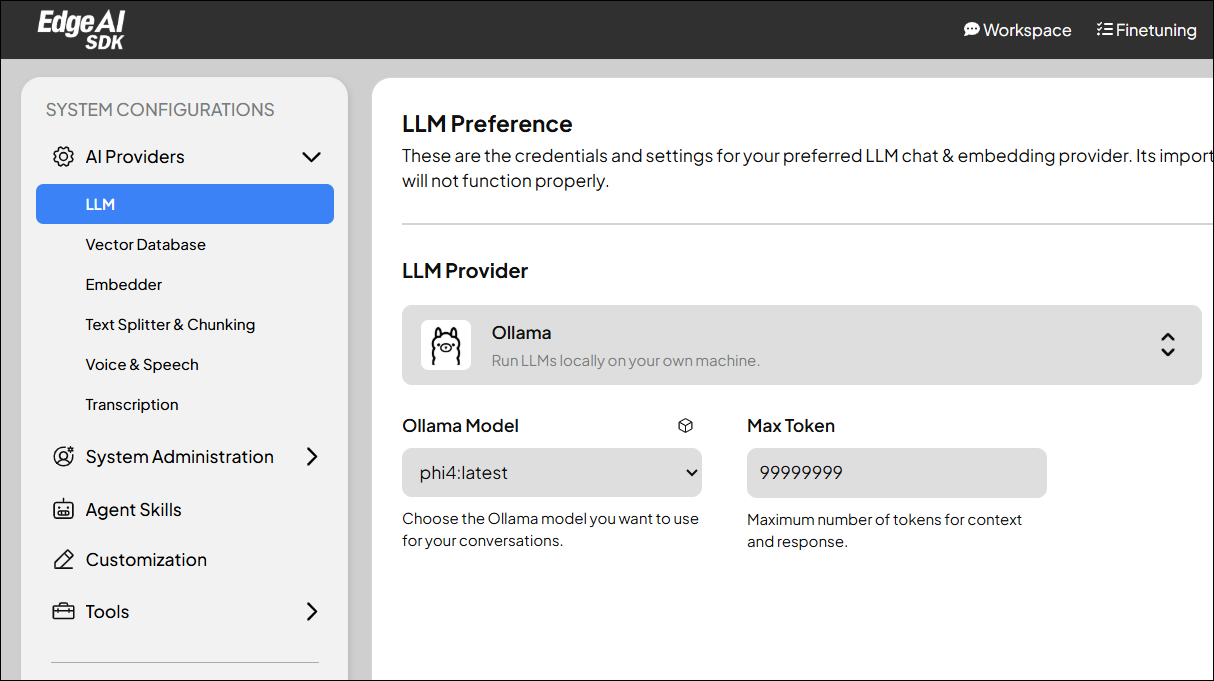Click the Ollama llama logo

pyautogui.click(x=446, y=345)
